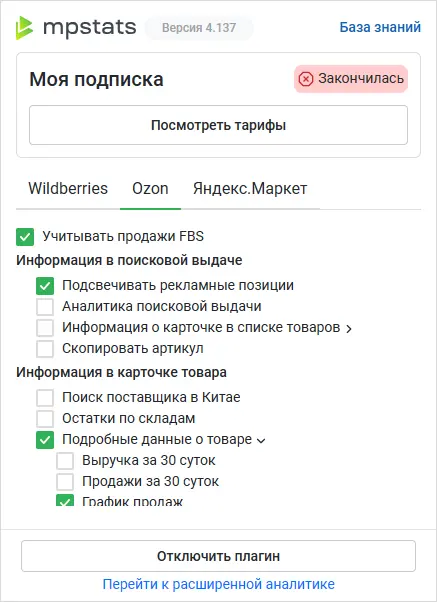The width and height of the screenshot is (437, 602).
Task: Select the Ozon tab
Action: (x=150, y=189)
